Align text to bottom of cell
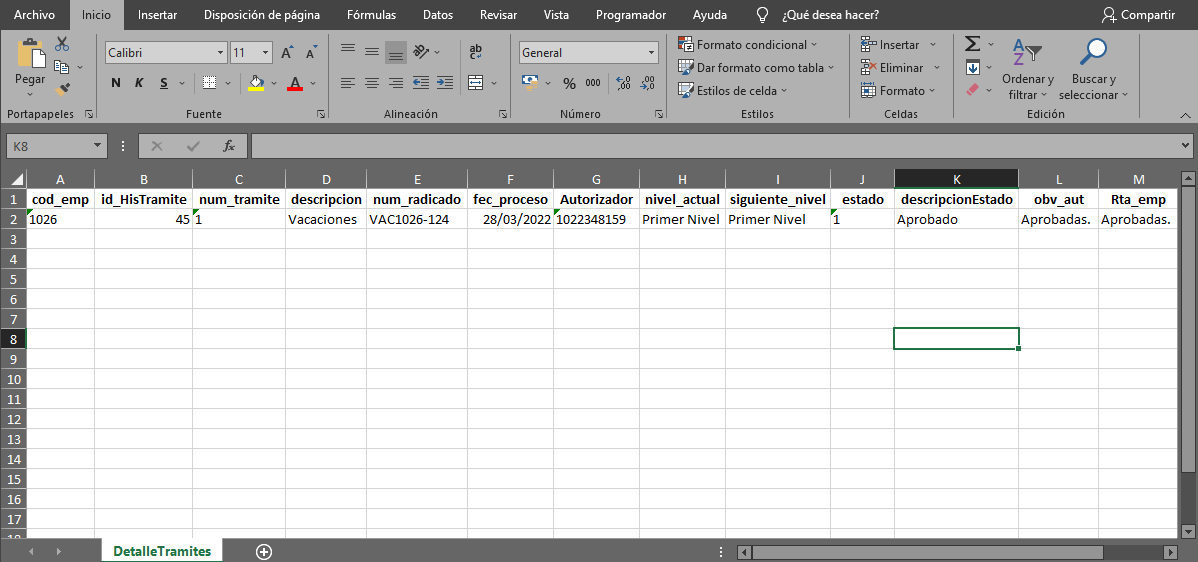 tap(396, 51)
